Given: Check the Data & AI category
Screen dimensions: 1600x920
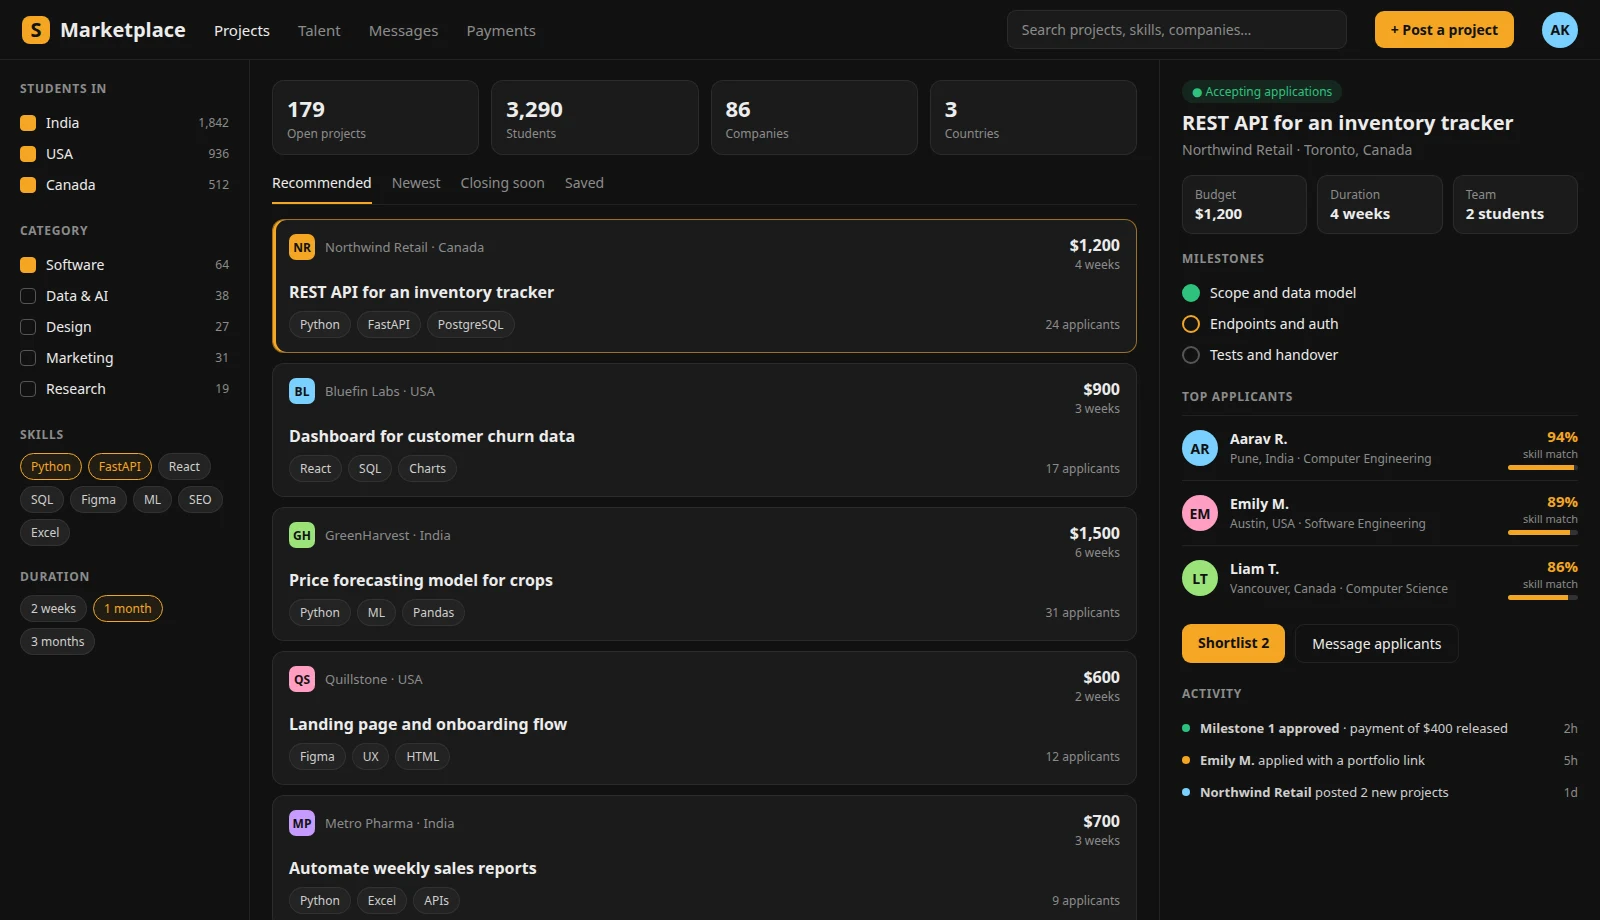Looking at the screenshot, I should coord(28,296).
